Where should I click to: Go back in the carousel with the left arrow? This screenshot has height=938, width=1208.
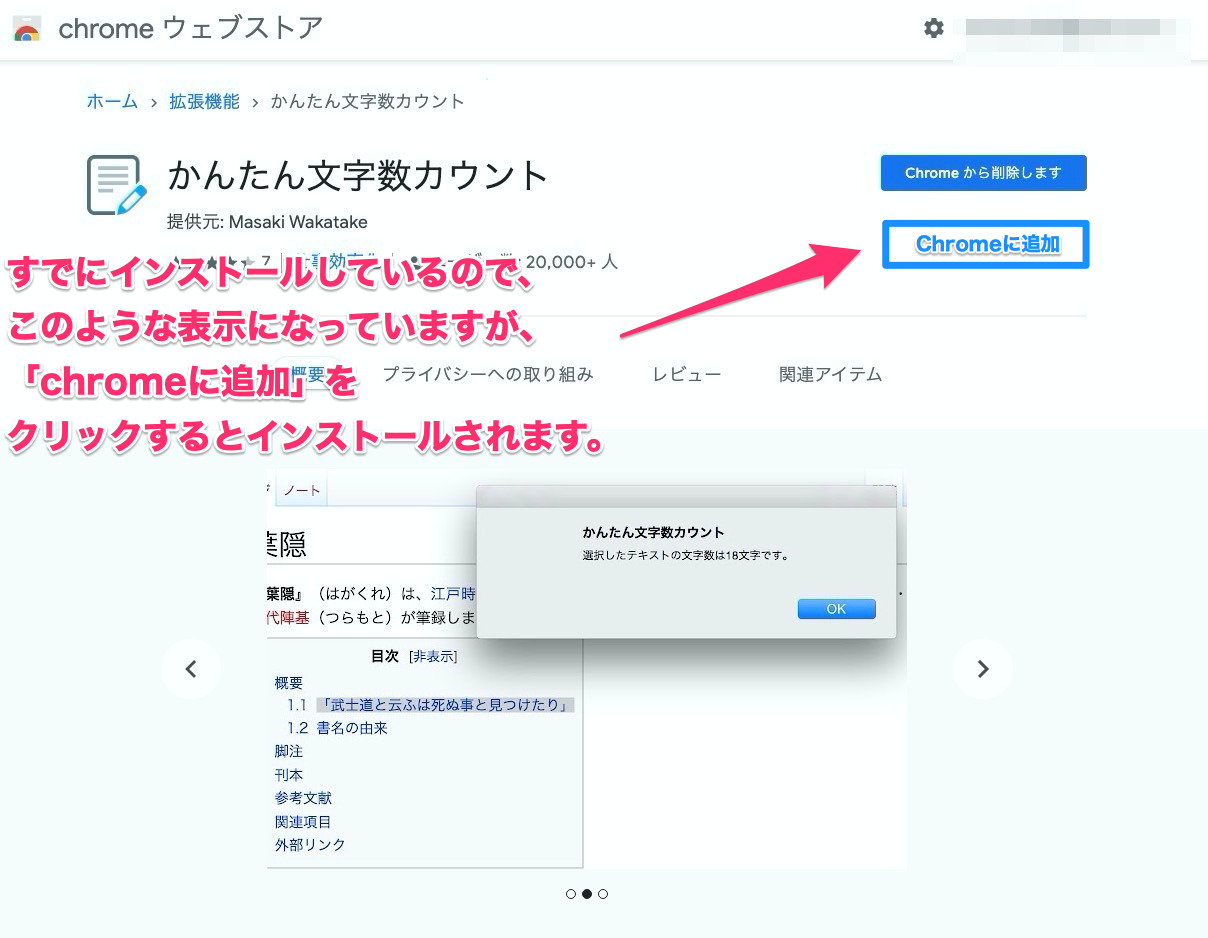point(191,669)
